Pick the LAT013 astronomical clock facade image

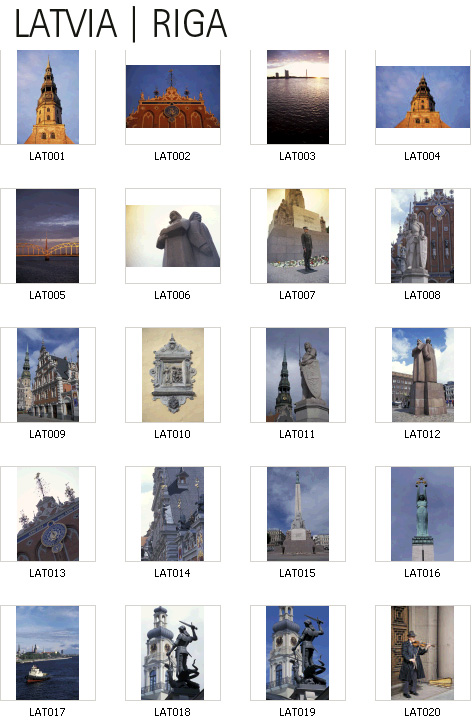48,514
